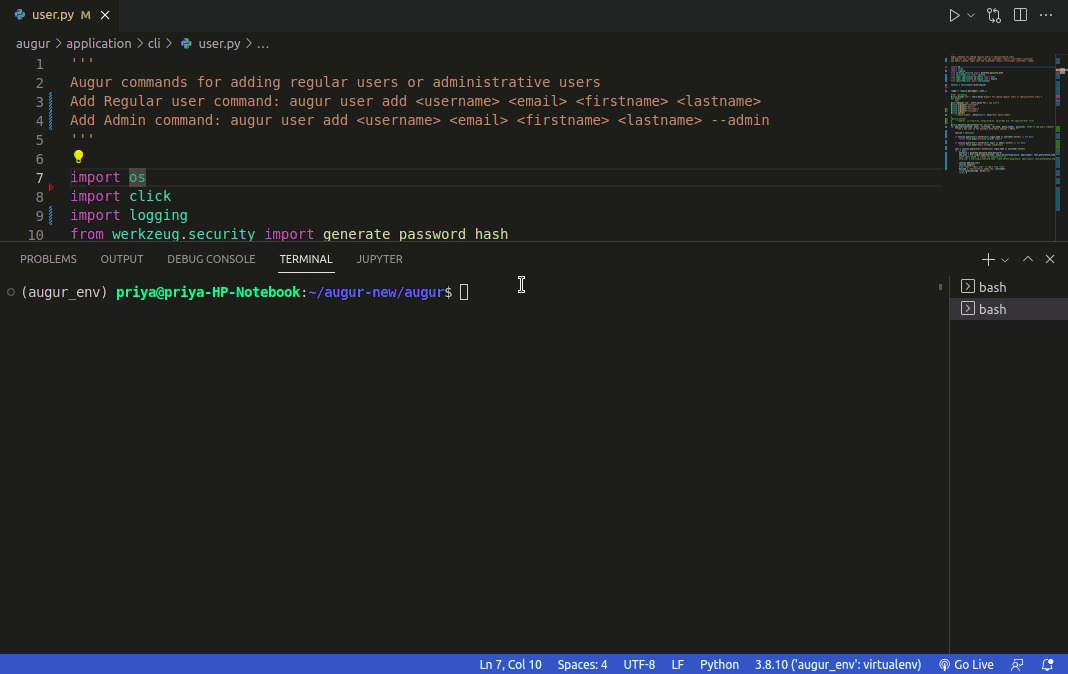The image size is (1068, 674).
Task: Change indentation via Spaces: 4
Action: click(582, 664)
